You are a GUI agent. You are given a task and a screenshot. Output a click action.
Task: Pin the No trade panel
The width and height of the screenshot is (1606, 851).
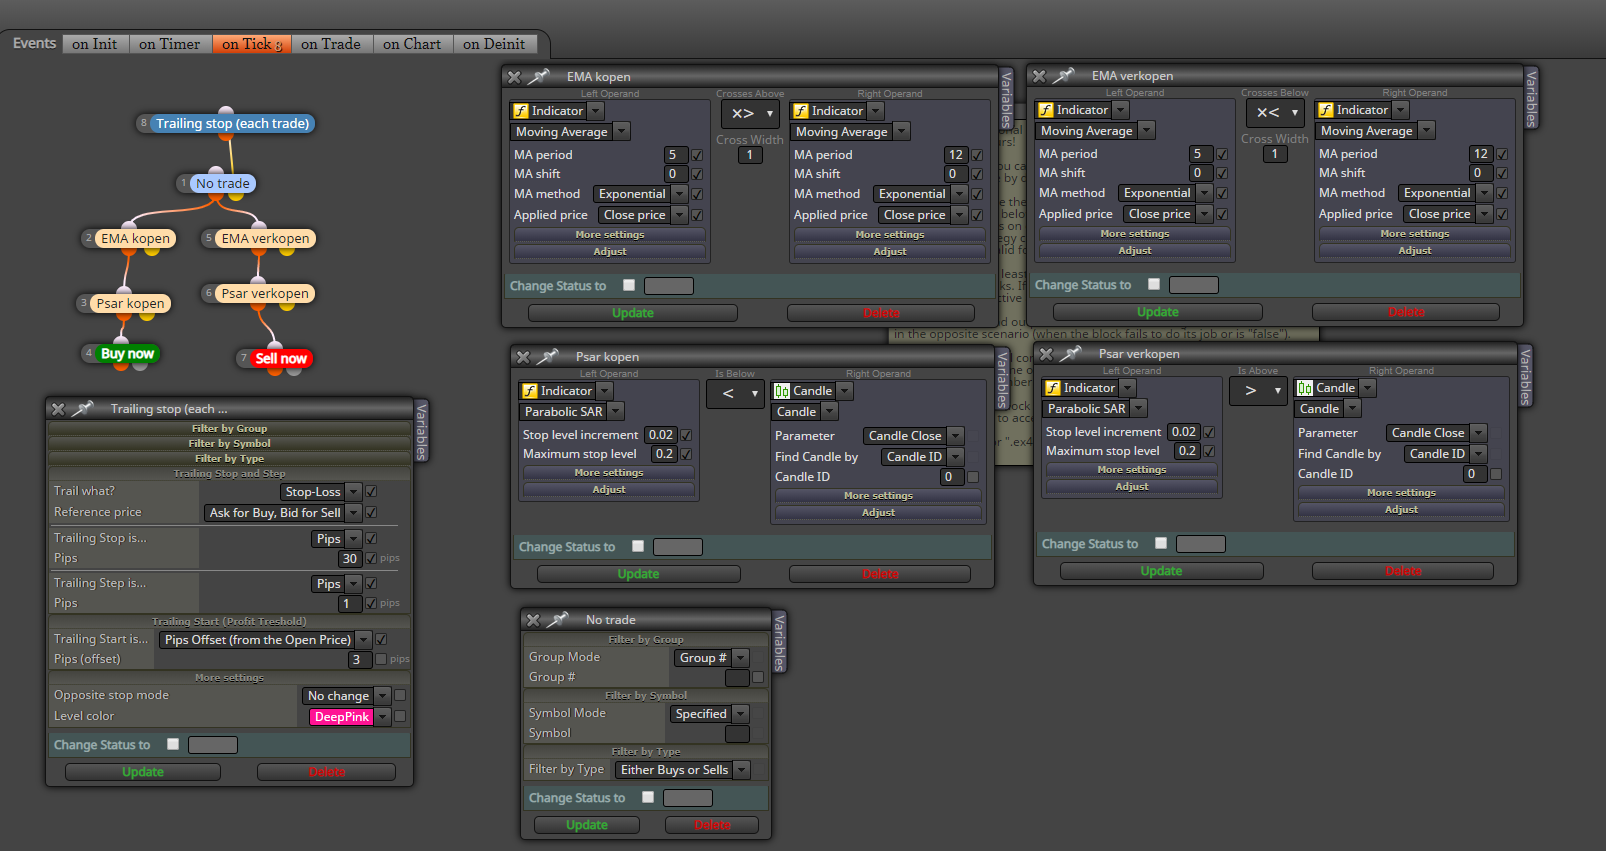(558, 620)
